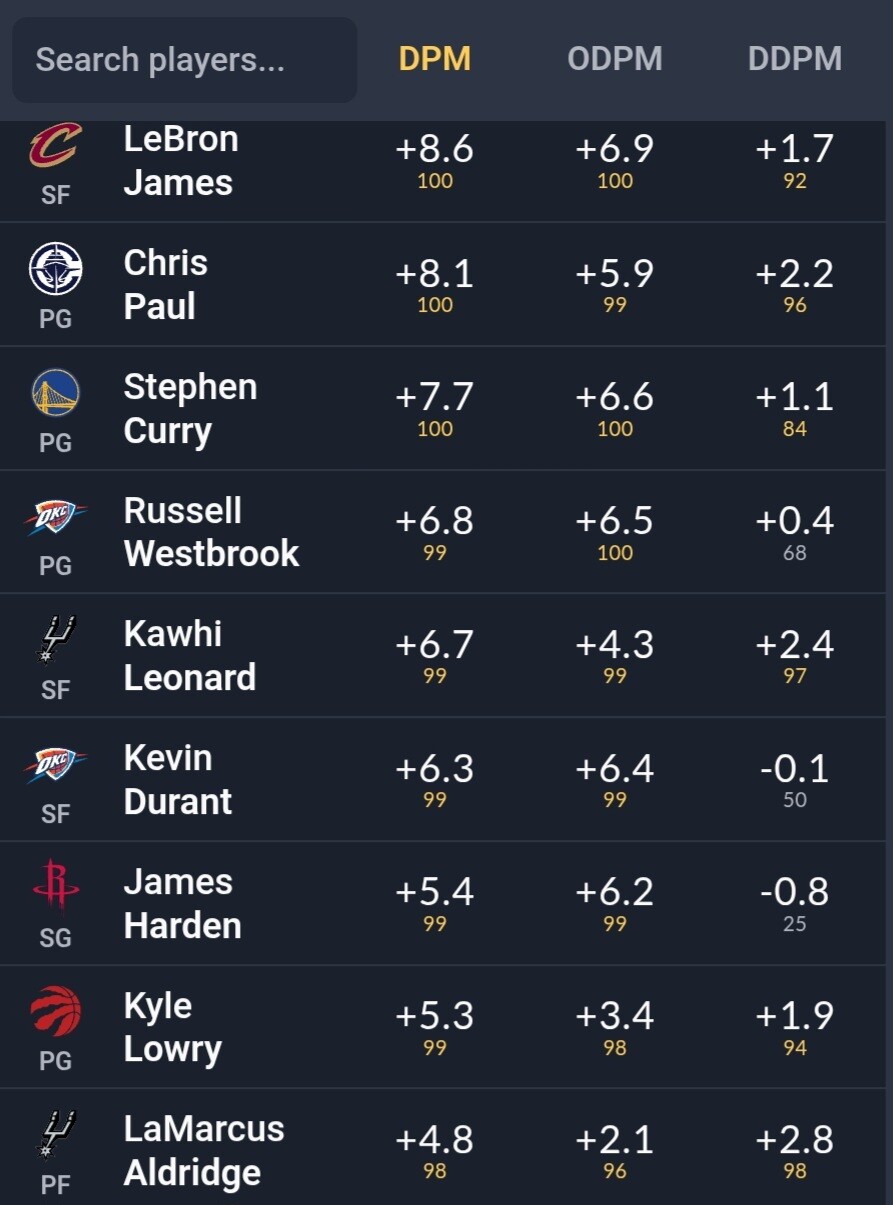Sort by the ODPM column header
This screenshot has width=893, height=1205.
point(614,59)
